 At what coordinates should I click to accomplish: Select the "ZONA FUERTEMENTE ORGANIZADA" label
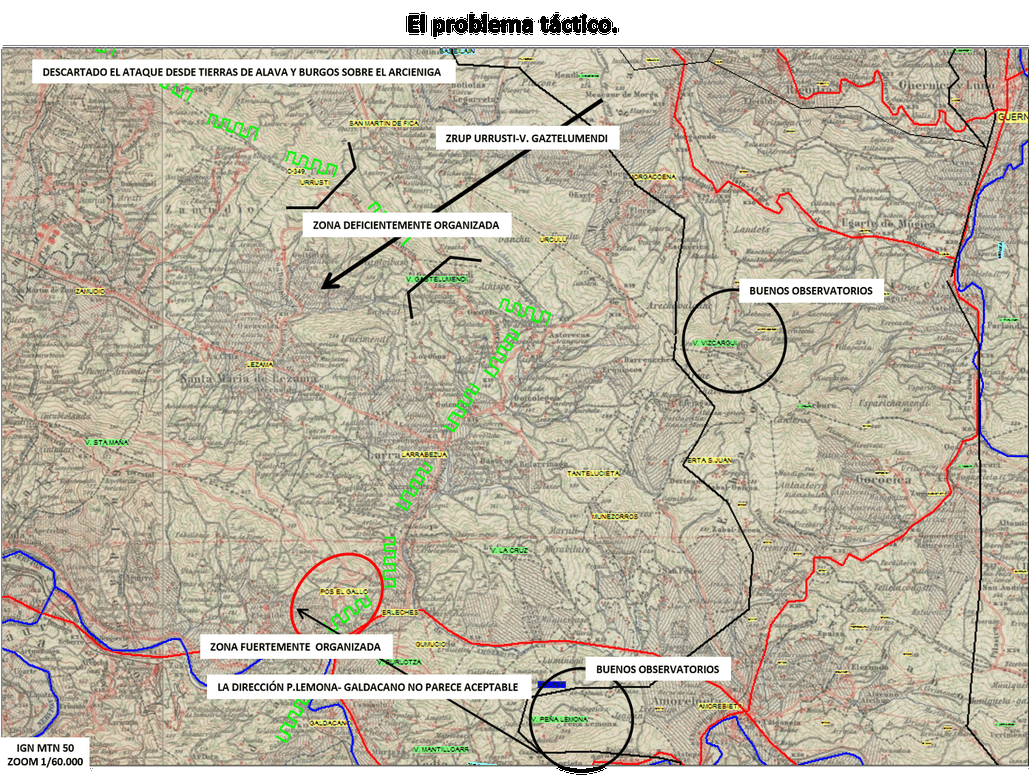click(x=295, y=646)
